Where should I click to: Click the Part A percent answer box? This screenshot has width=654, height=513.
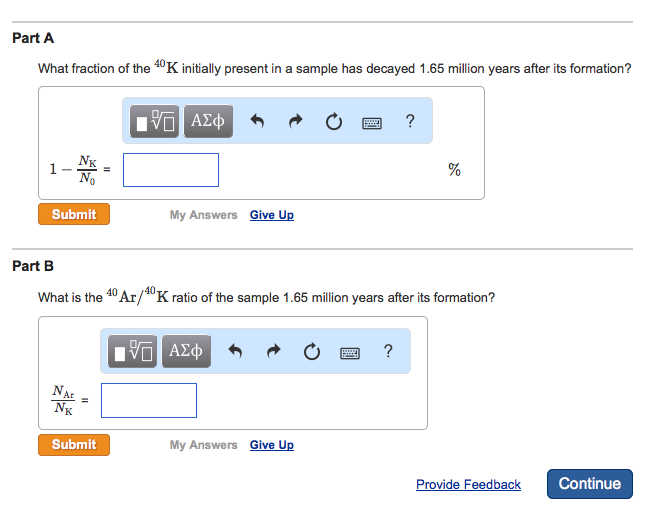[x=171, y=170]
